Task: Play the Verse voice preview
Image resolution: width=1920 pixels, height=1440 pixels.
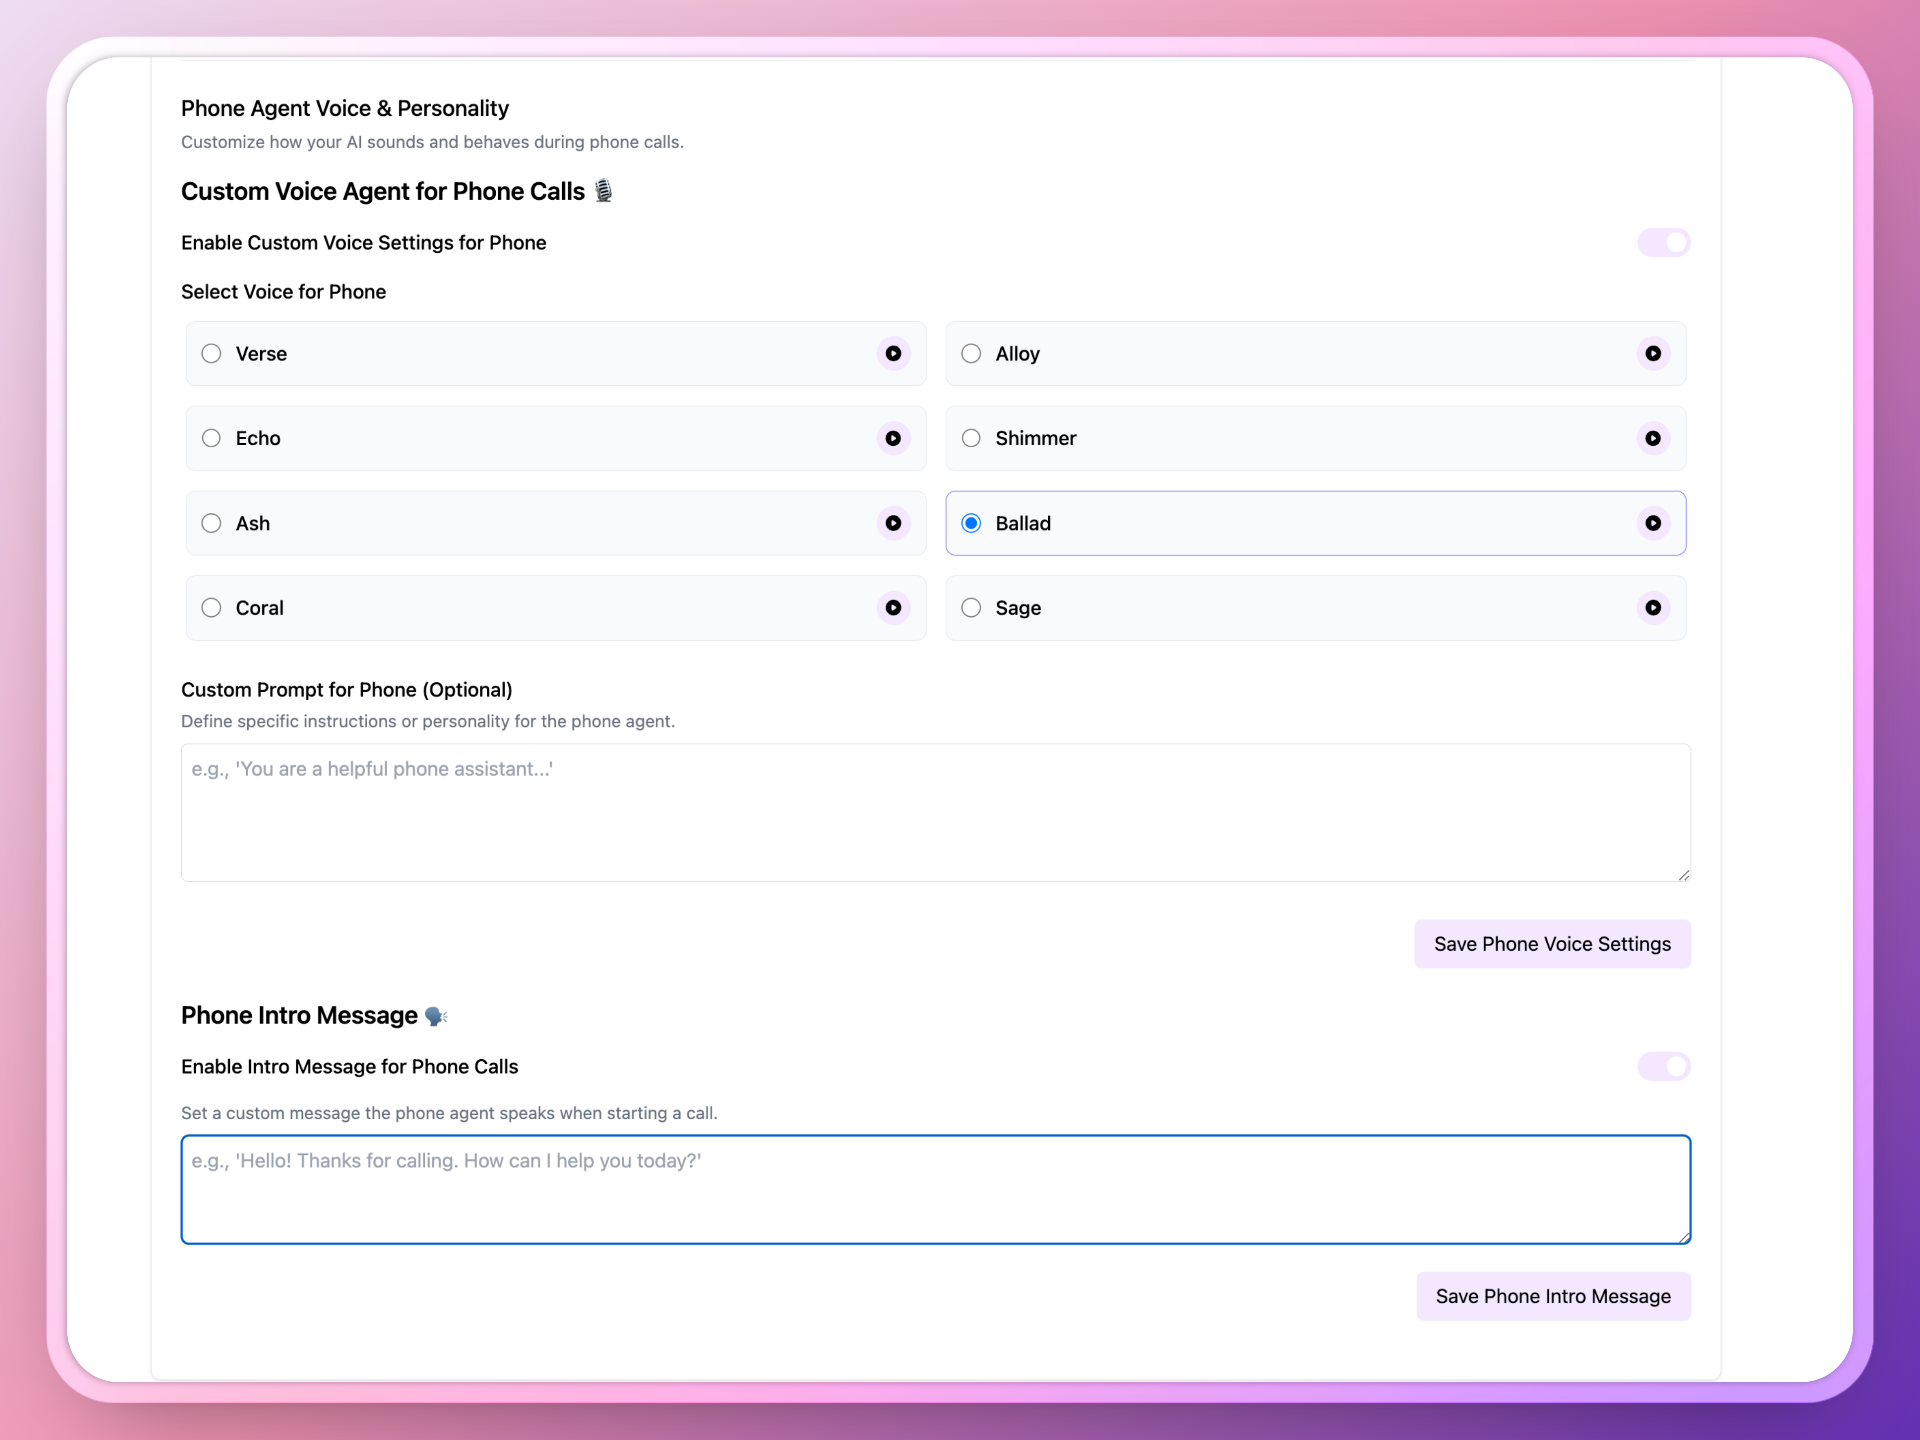Action: click(x=893, y=353)
